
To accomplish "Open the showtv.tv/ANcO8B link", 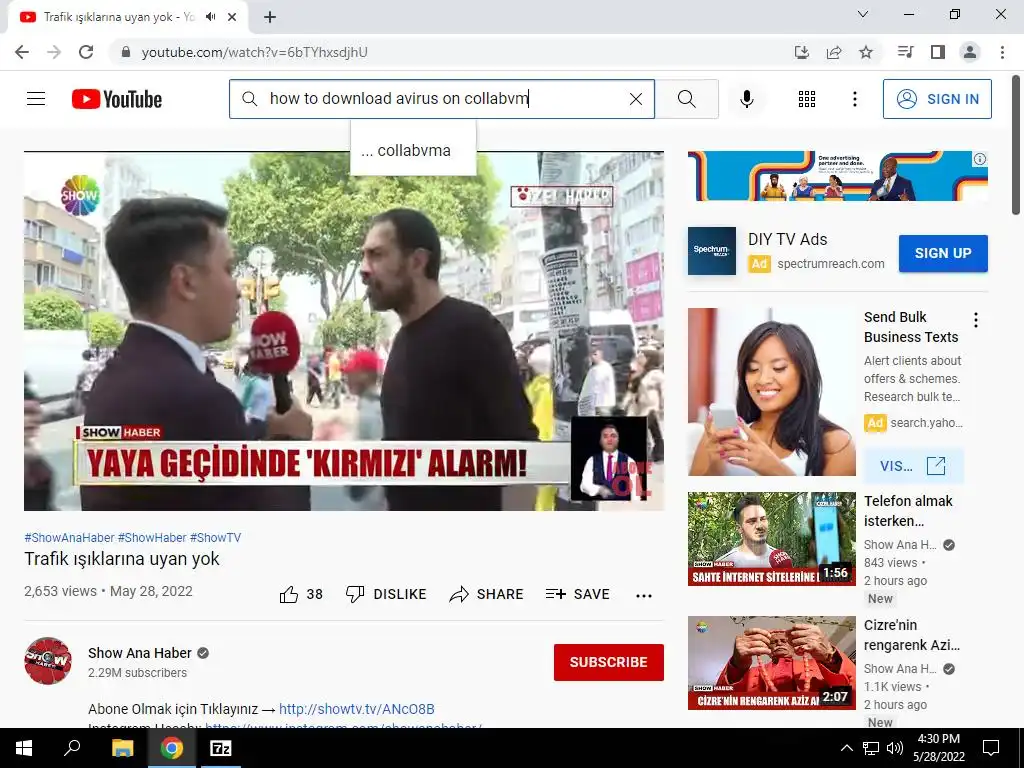I will [357, 709].
